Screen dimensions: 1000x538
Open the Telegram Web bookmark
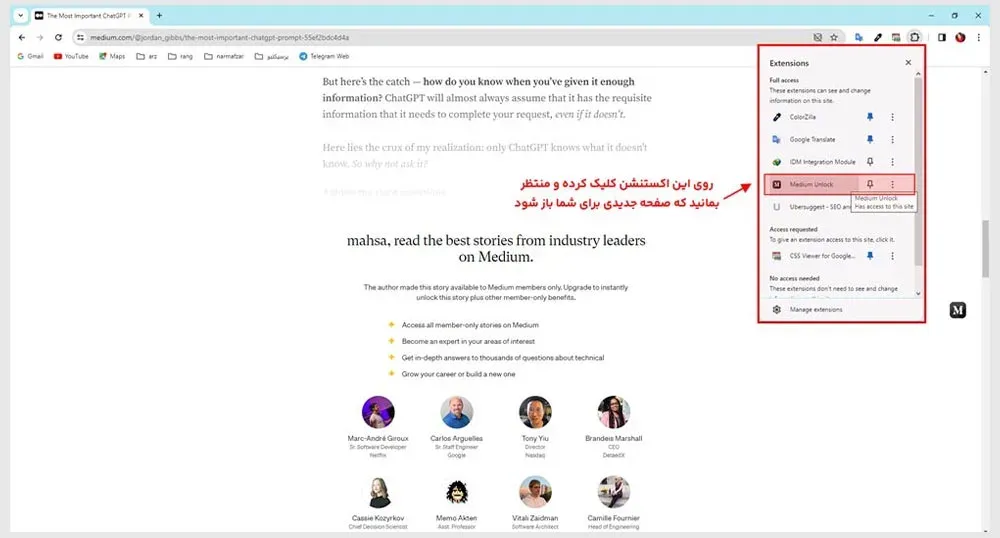coord(324,56)
